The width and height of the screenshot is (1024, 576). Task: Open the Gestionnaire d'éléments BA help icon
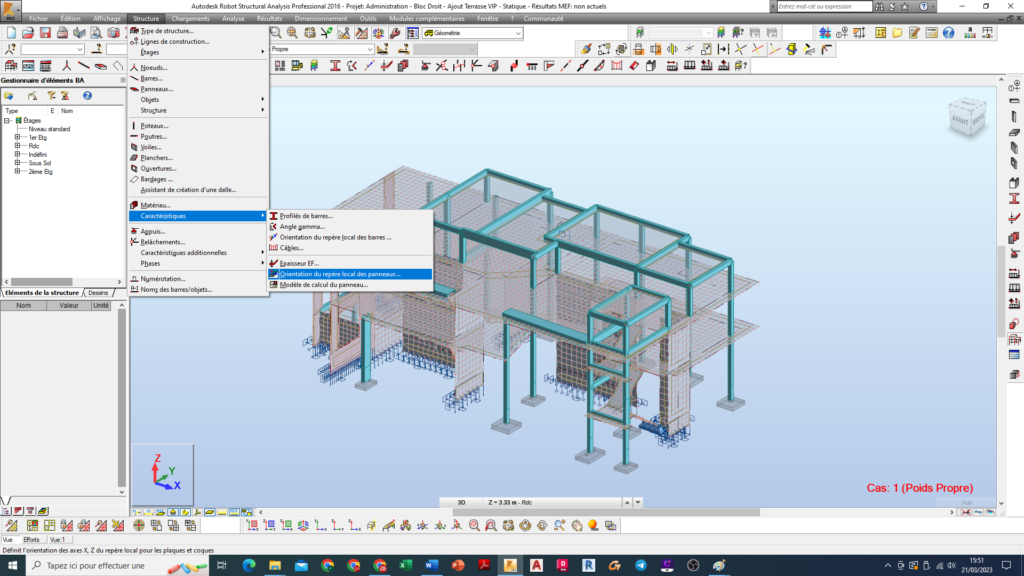(x=85, y=97)
